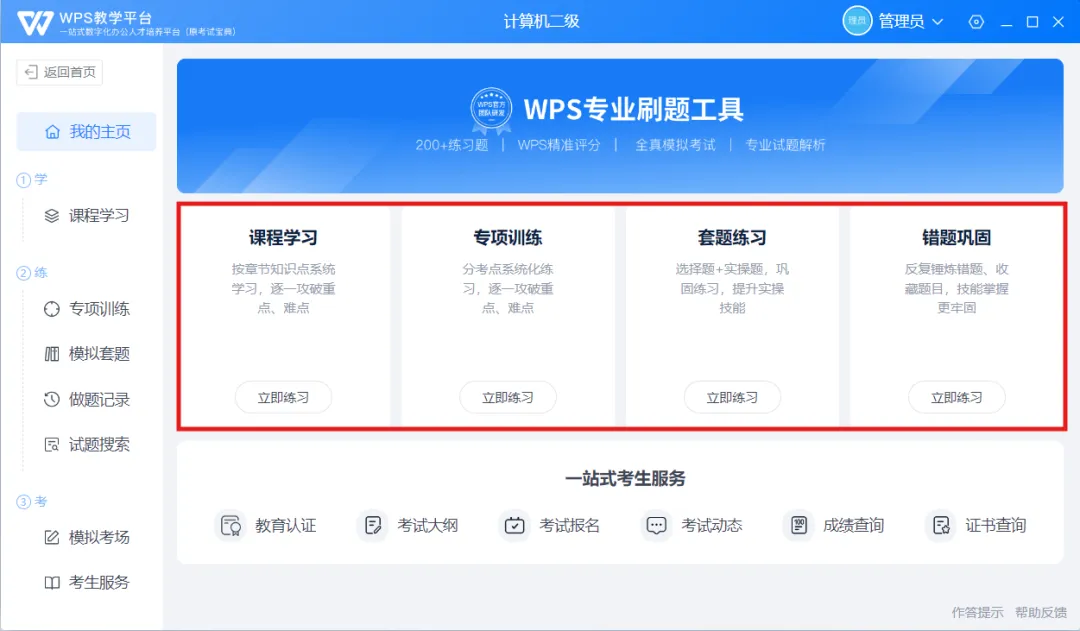
Task: Click the 一站式考生服务 heading
Action: pyautogui.click(x=625, y=478)
